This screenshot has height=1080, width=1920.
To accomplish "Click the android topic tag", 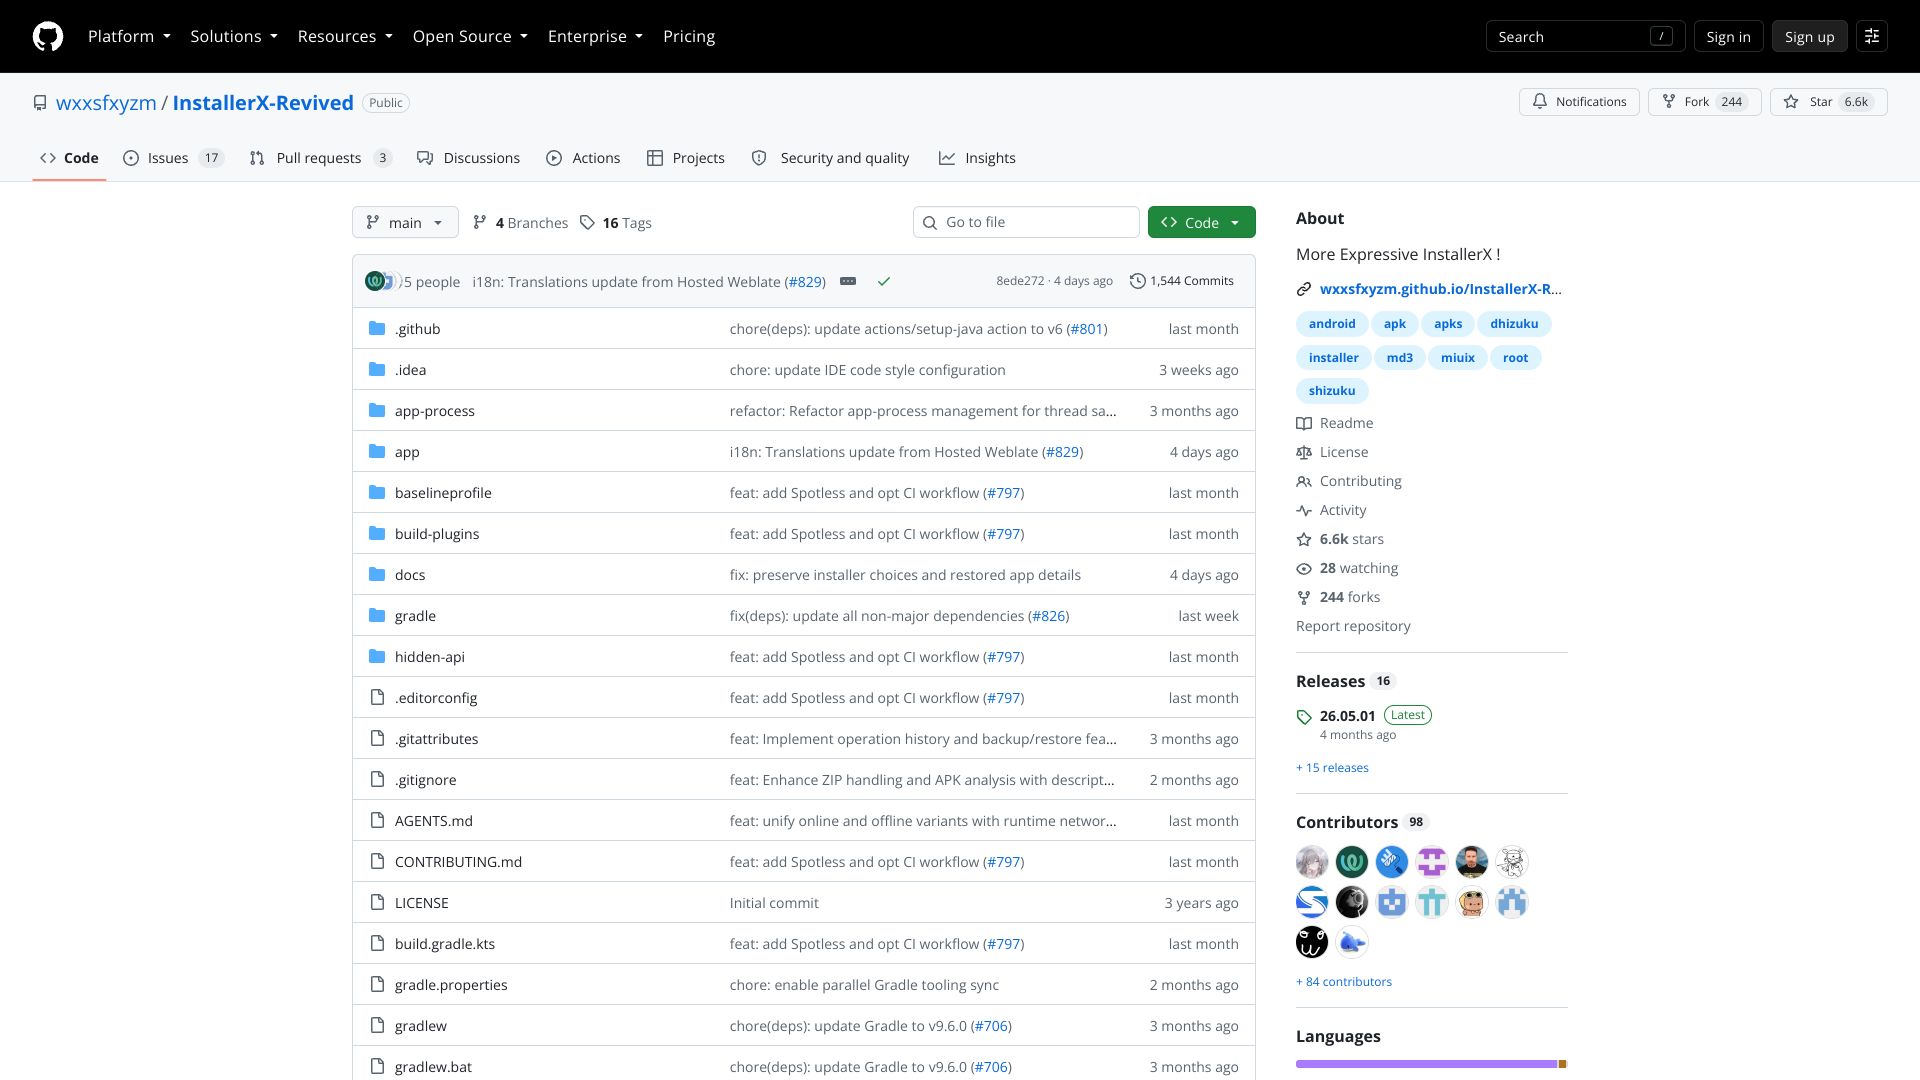I will click(1332, 324).
